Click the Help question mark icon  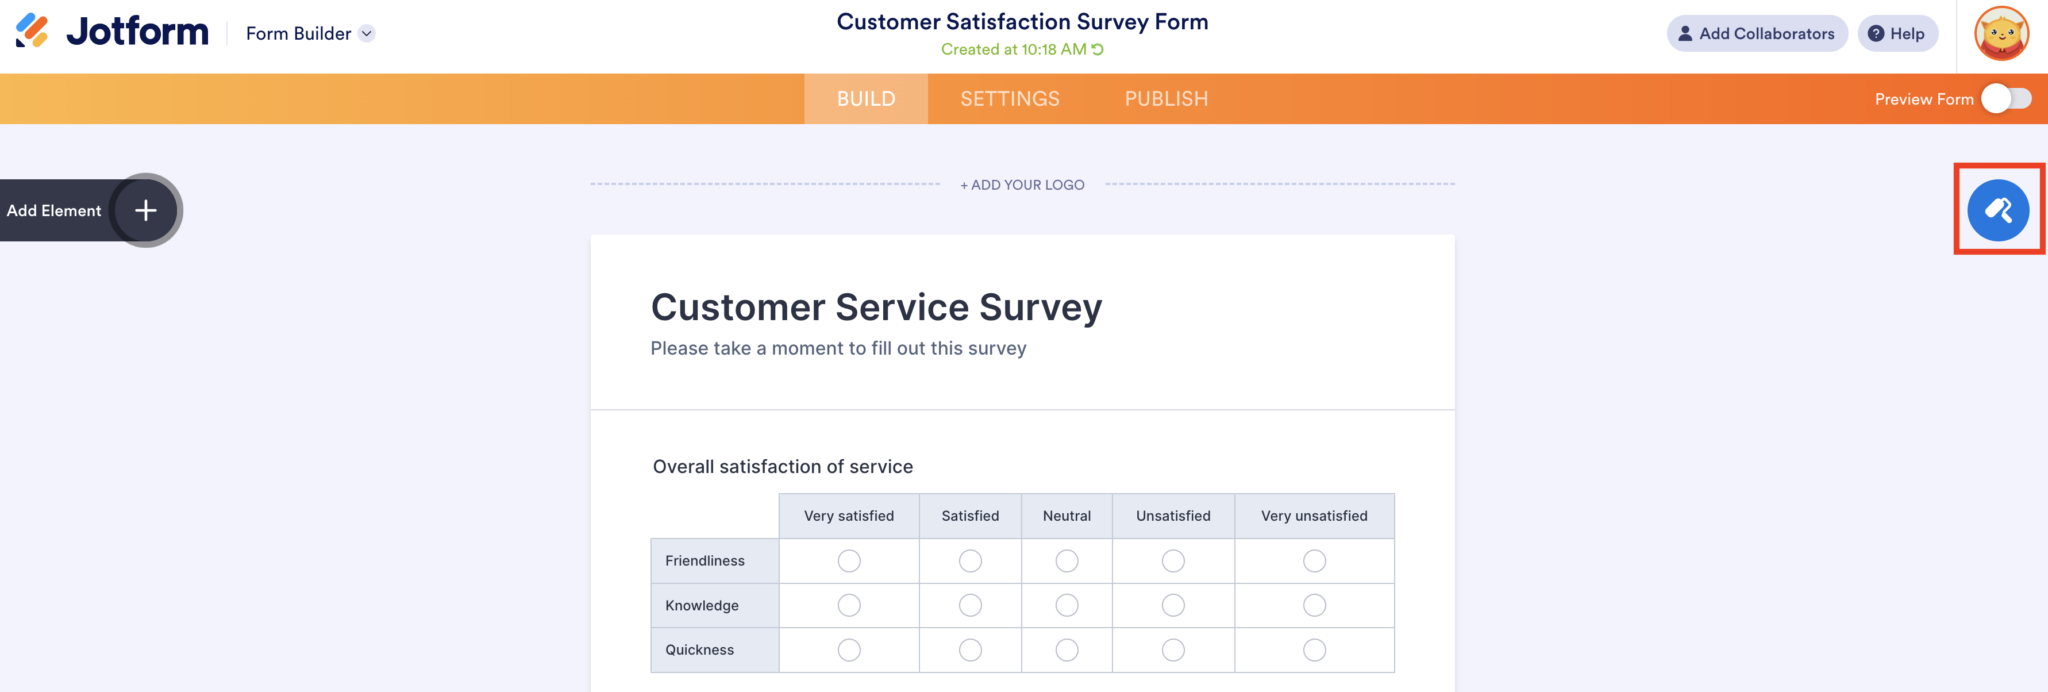[1876, 33]
